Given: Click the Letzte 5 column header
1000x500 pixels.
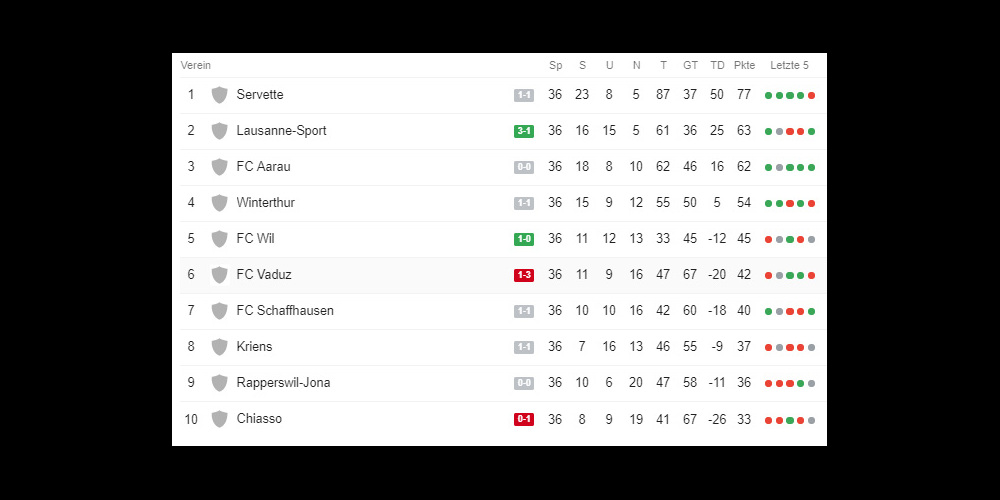Looking at the screenshot, I should click(x=789, y=65).
